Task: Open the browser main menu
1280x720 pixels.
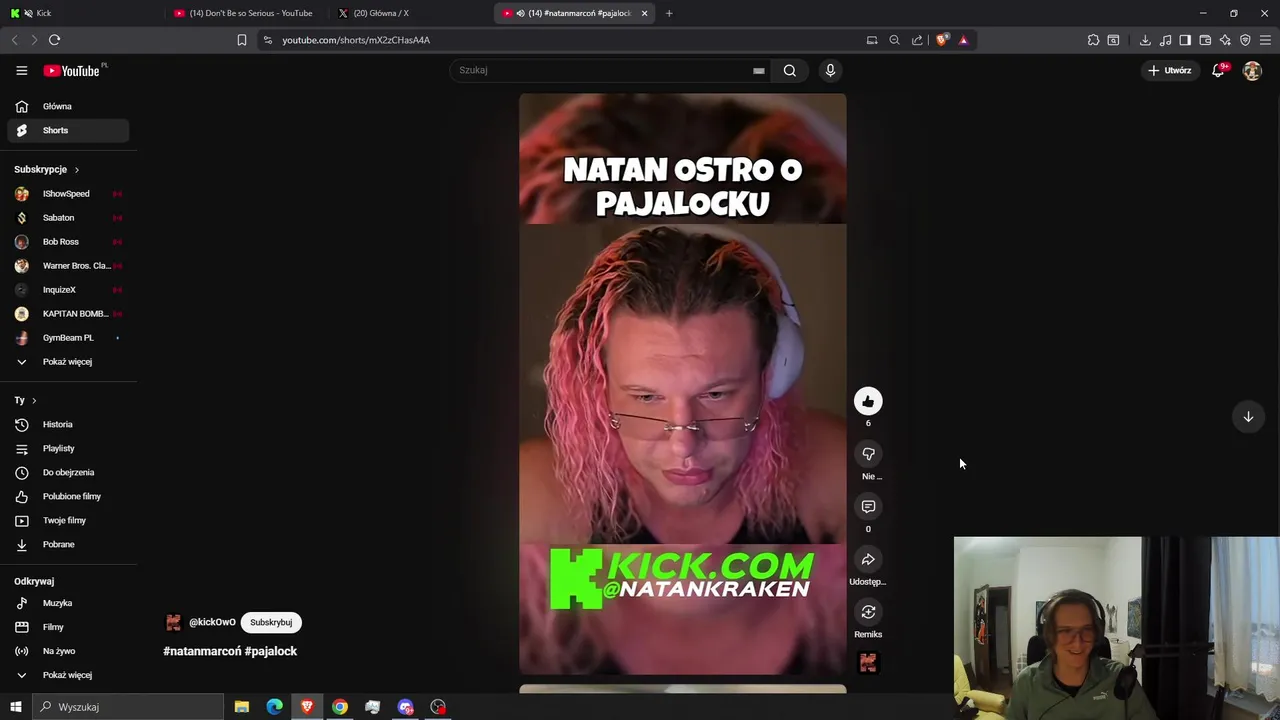Action: tap(1265, 40)
